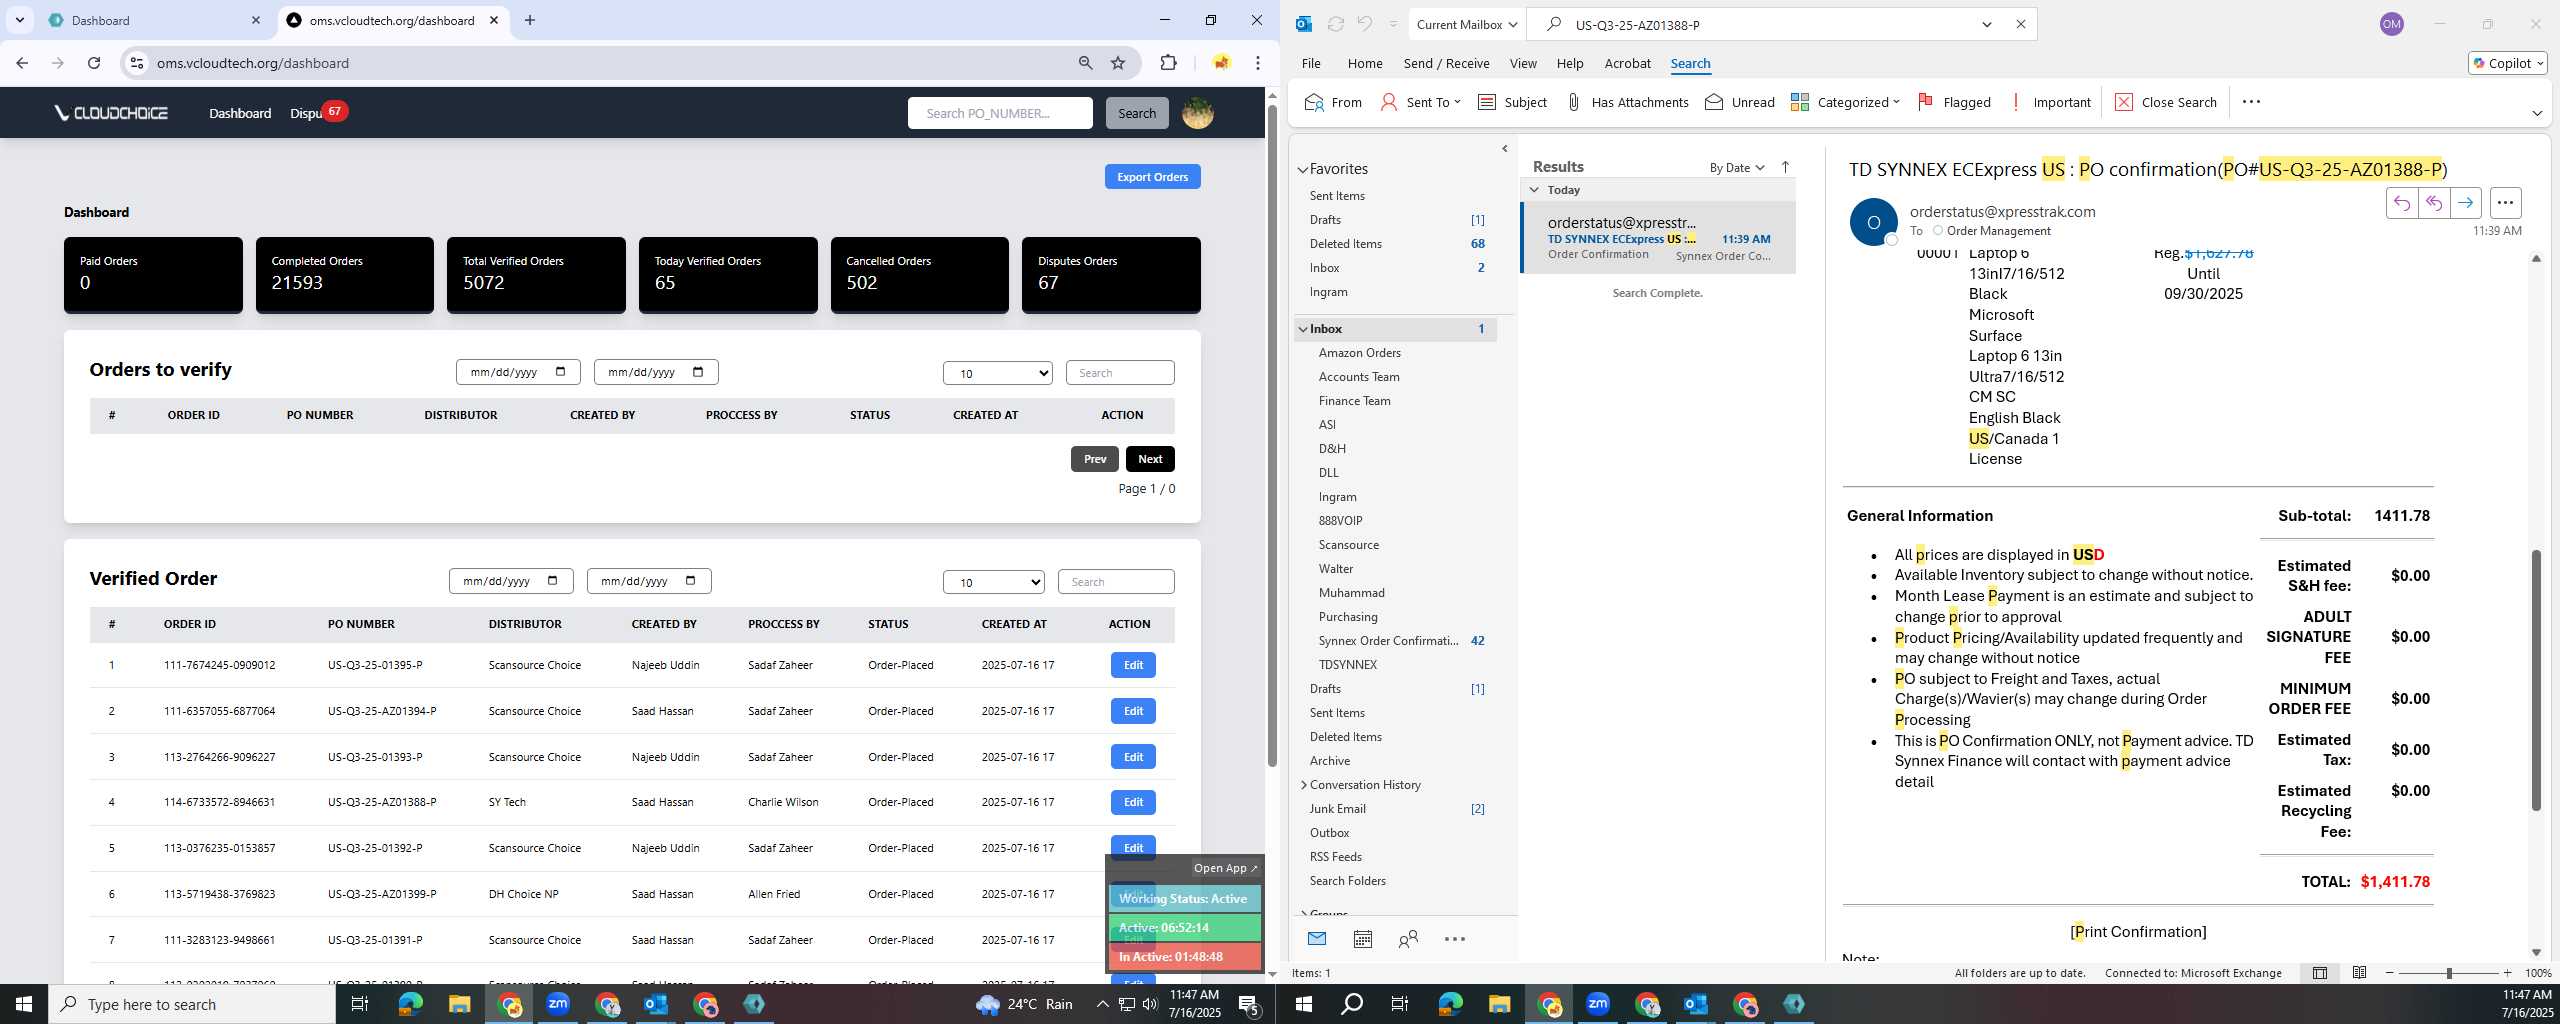Viewport: 2560px width, 1024px height.
Task: Switch to View ribbon tab
Action: click(x=1523, y=63)
